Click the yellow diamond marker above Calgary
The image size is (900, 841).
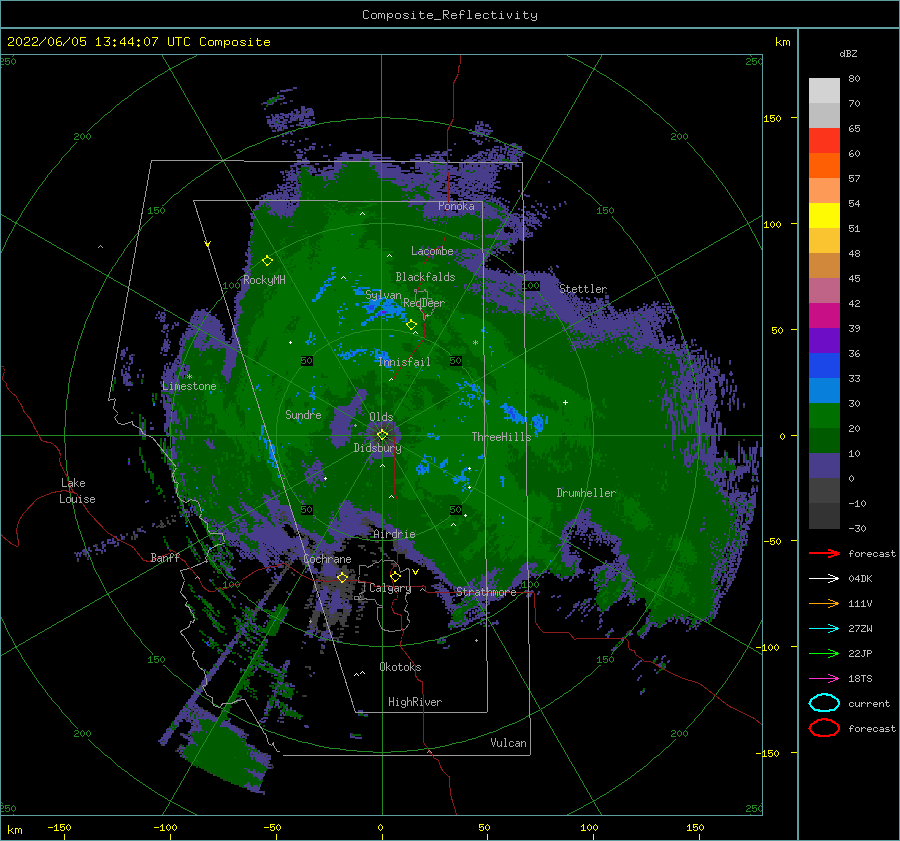point(395,576)
